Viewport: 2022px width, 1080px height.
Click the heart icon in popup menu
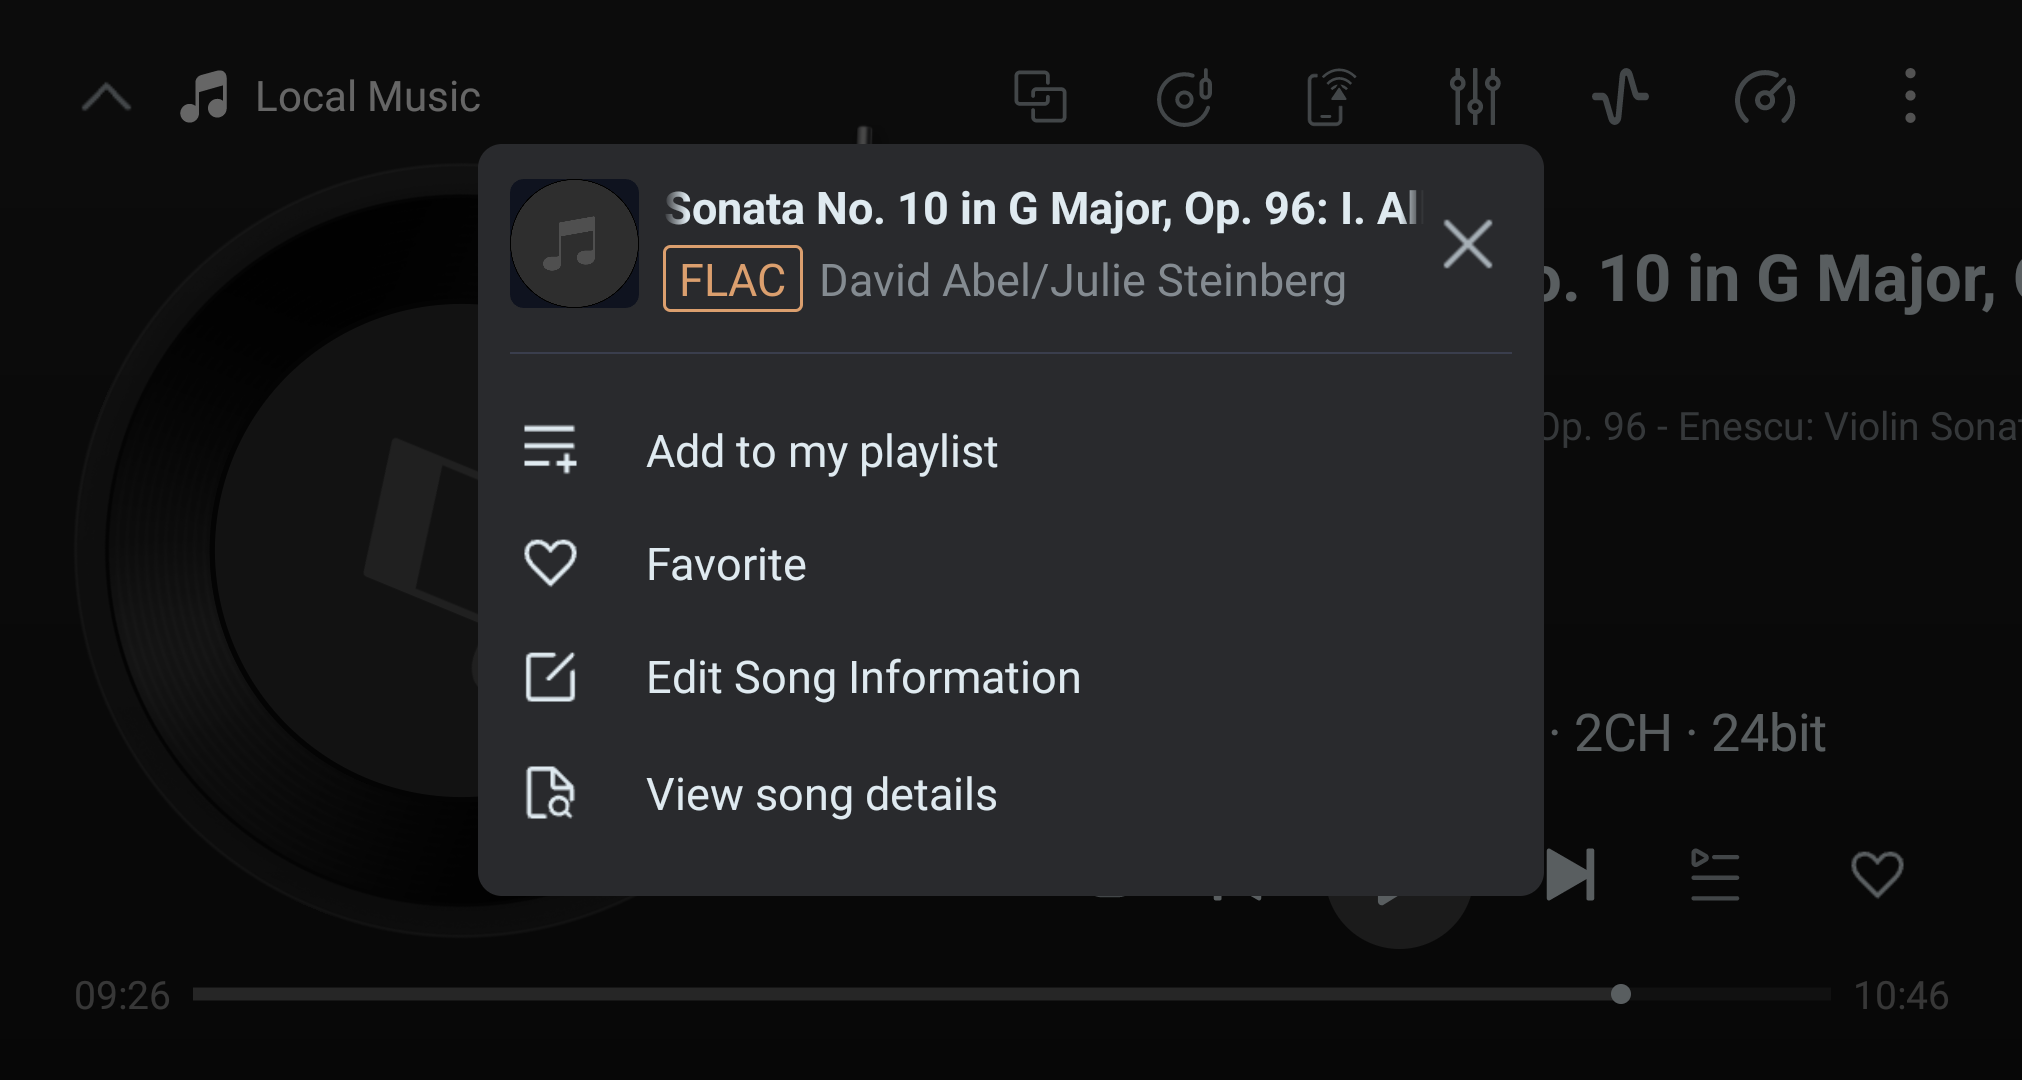(x=550, y=562)
